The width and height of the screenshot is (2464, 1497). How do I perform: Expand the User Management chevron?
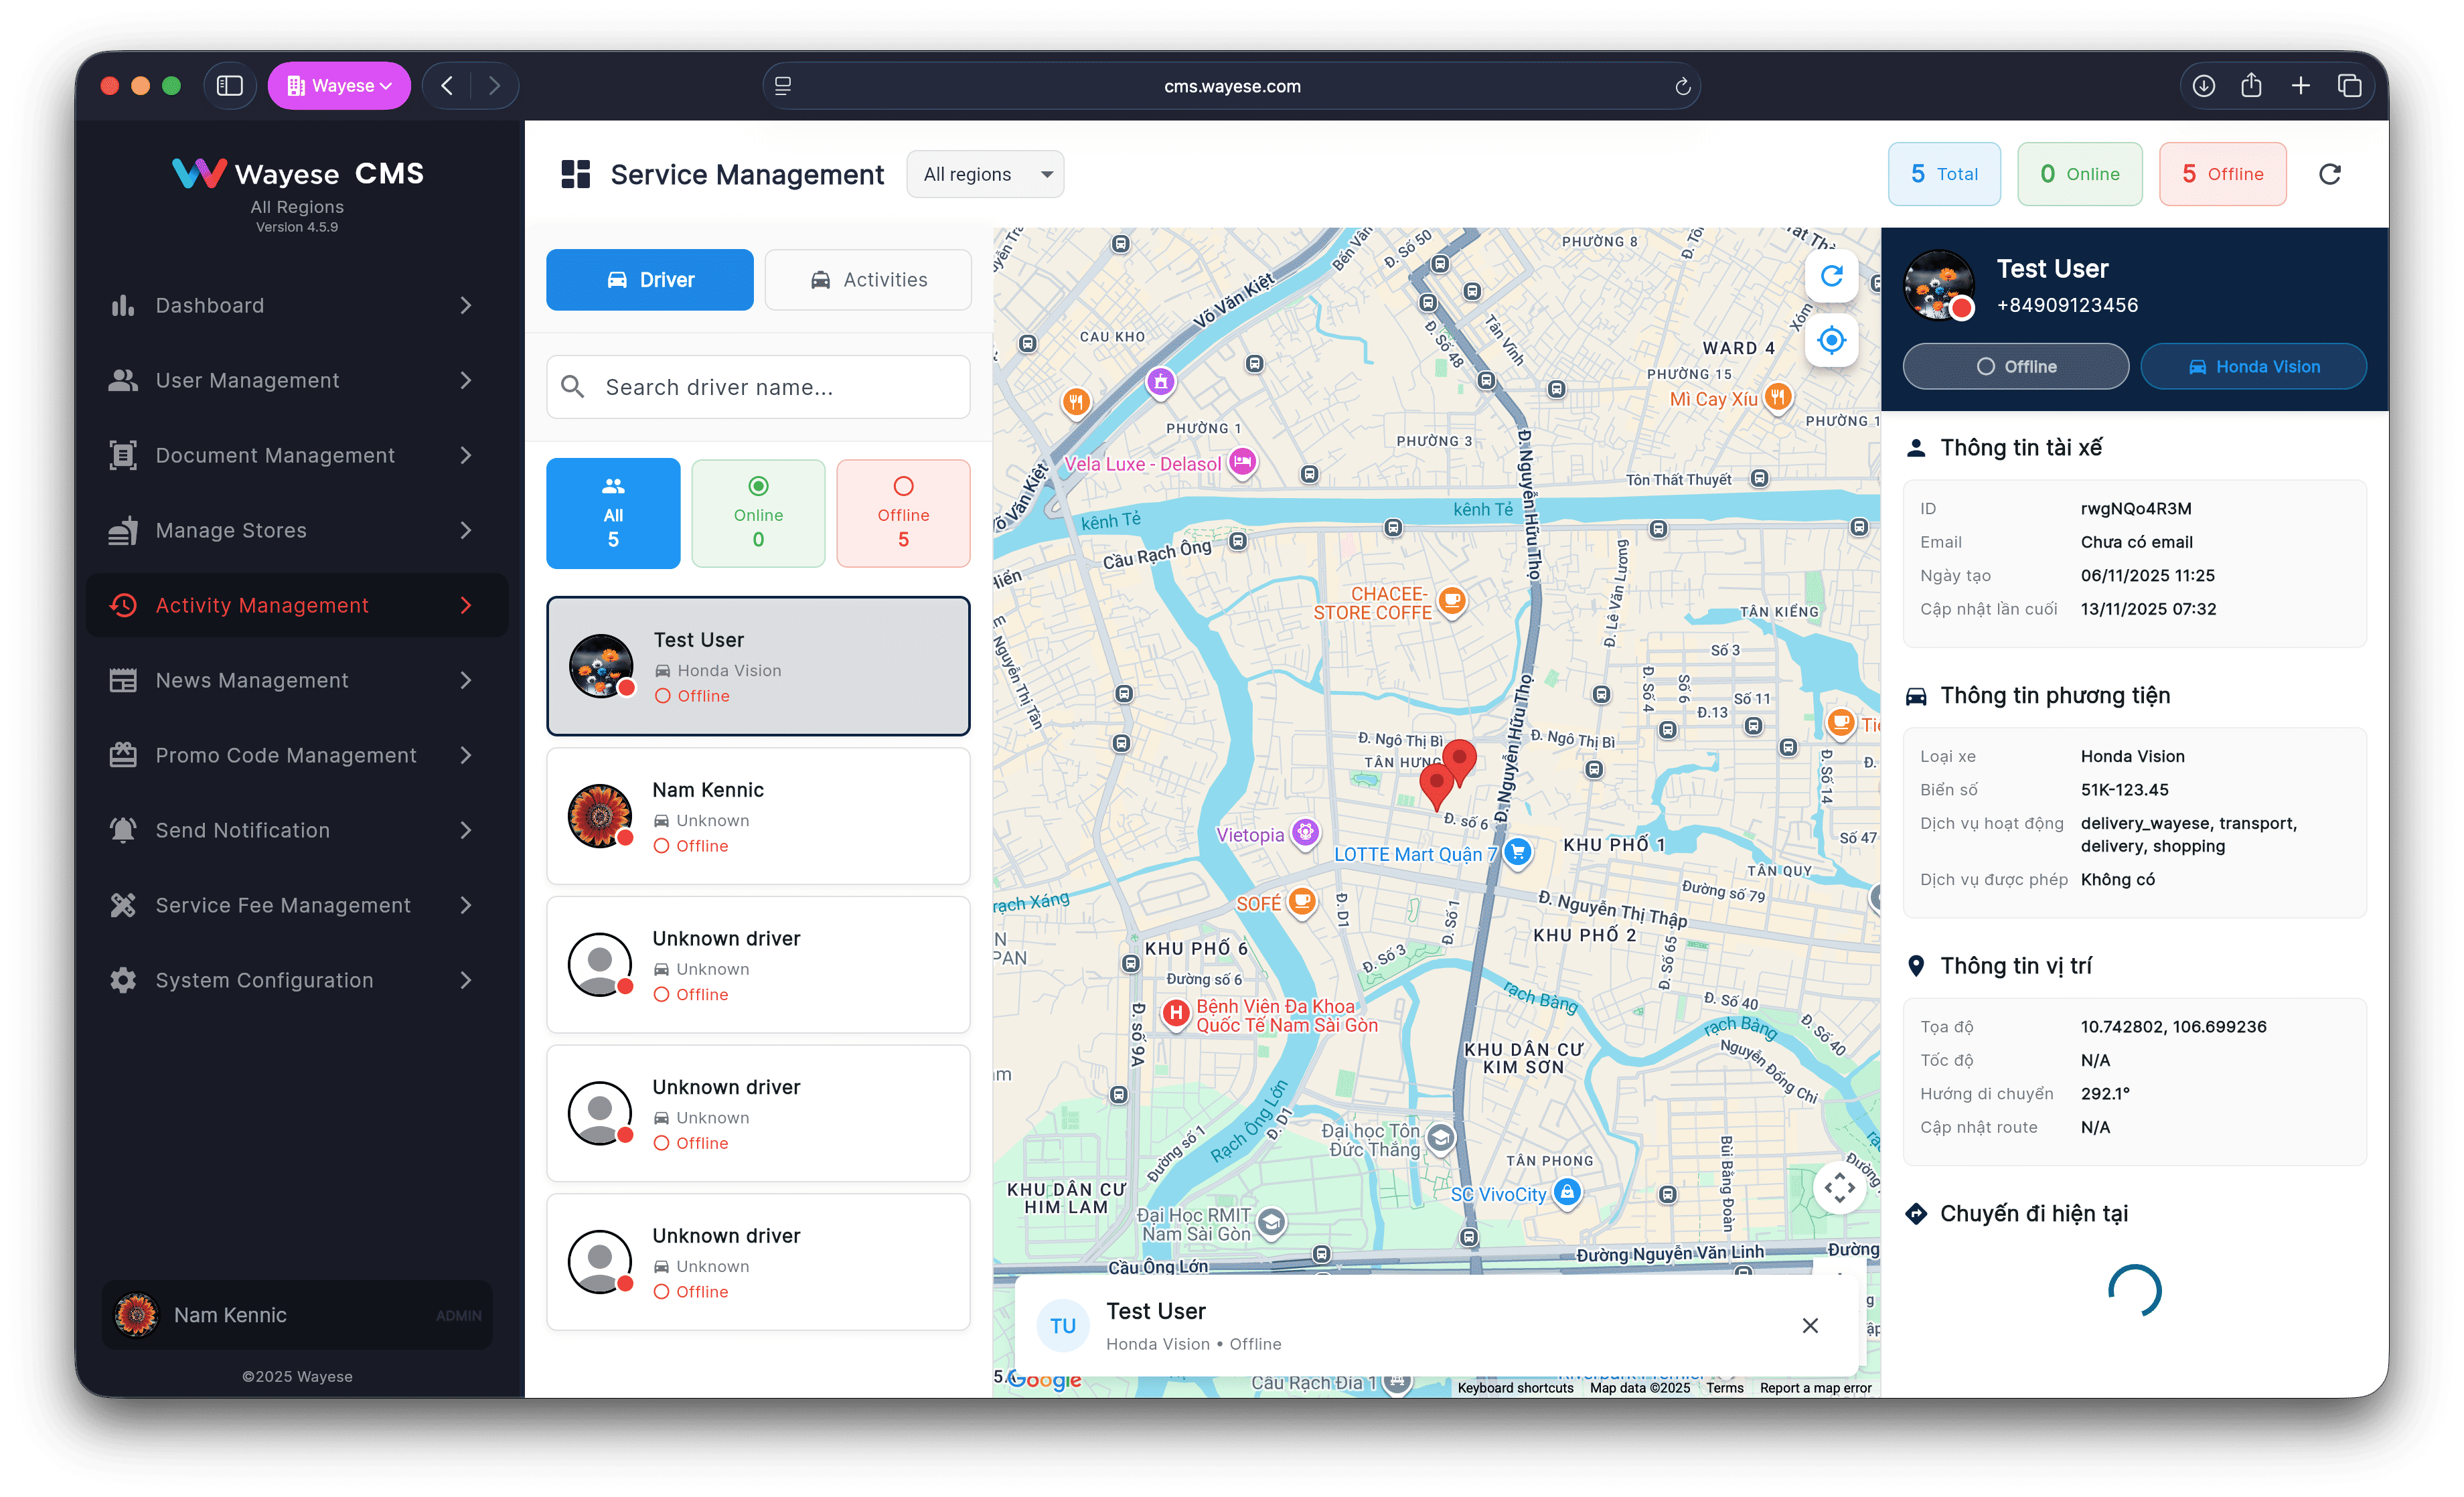pos(466,380)
